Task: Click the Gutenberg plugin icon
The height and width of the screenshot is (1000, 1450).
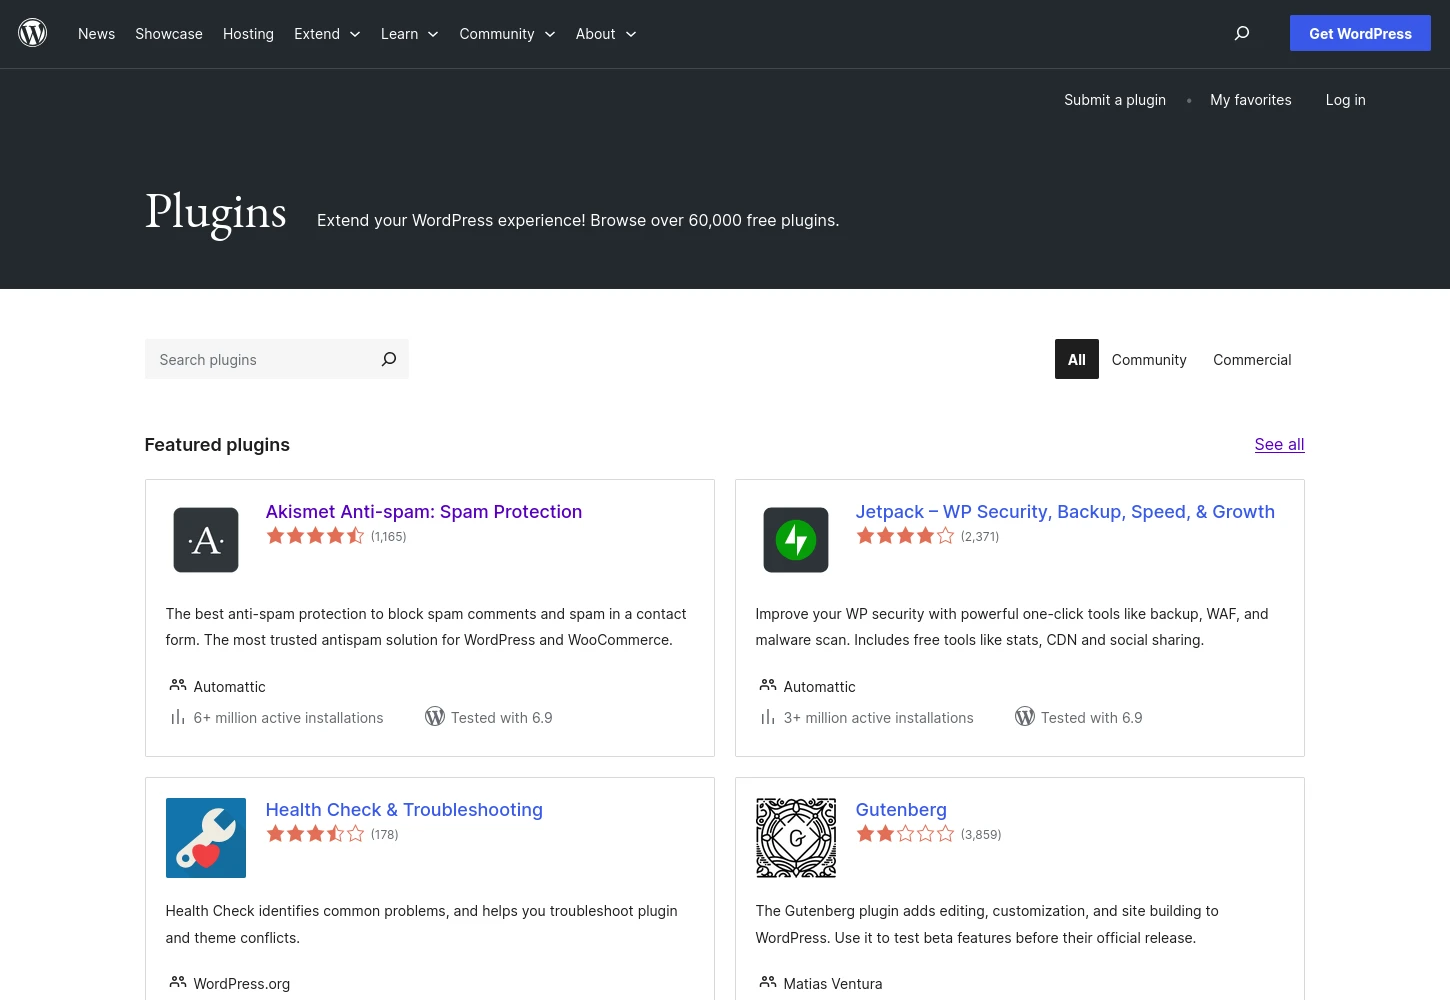Action: 795,838
